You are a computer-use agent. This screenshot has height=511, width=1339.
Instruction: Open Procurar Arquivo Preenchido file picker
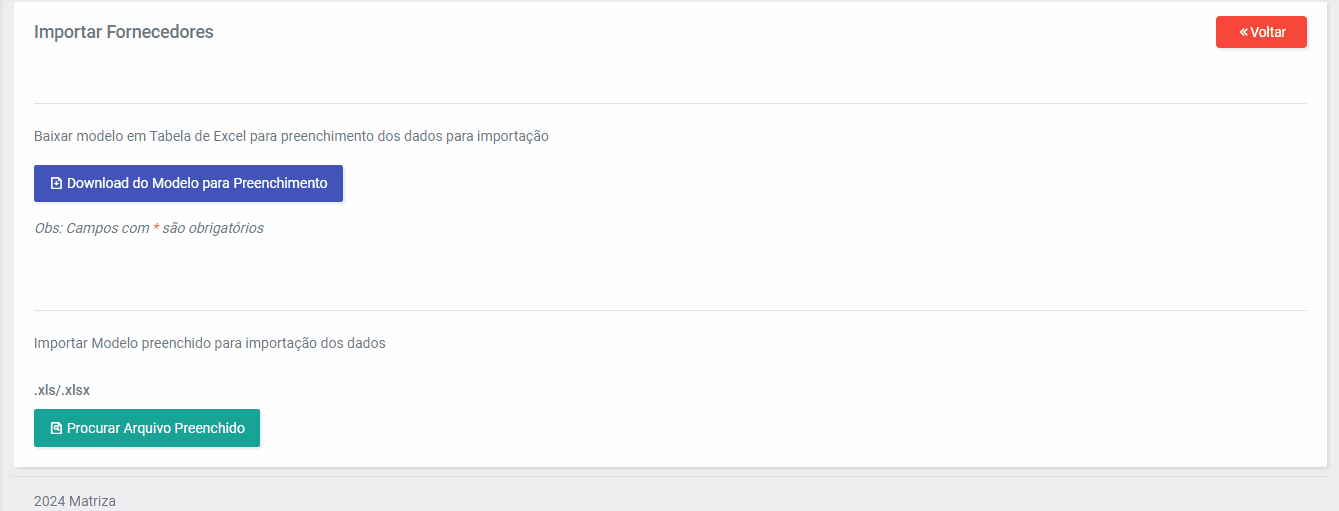pos(147,428)
